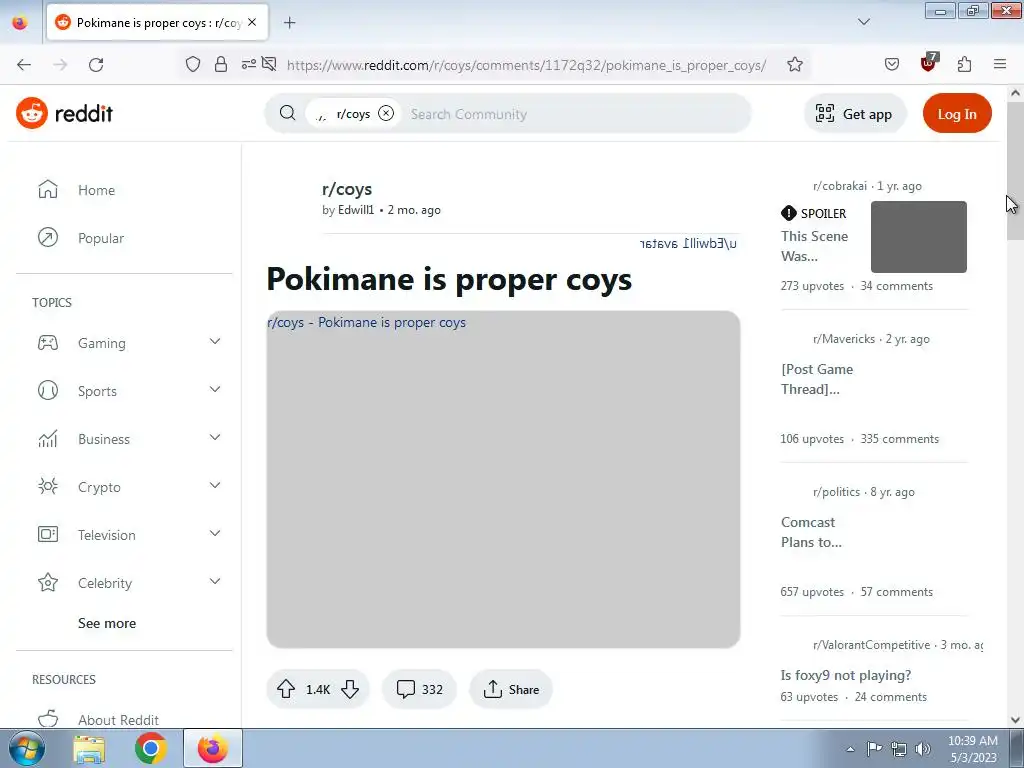Viewport: 1024px width, 768px height.
Task: Expand the Sports topic
Action: [215, 390]
